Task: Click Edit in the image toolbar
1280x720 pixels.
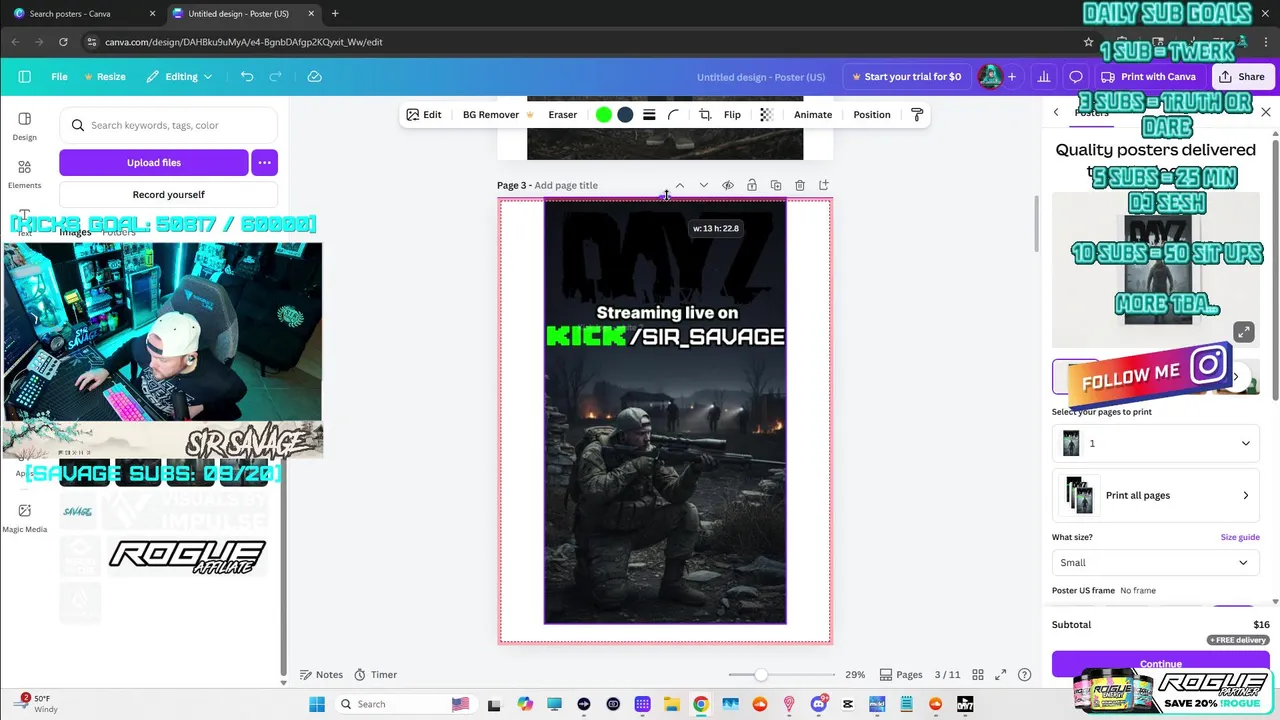Action: click(424, 115)
